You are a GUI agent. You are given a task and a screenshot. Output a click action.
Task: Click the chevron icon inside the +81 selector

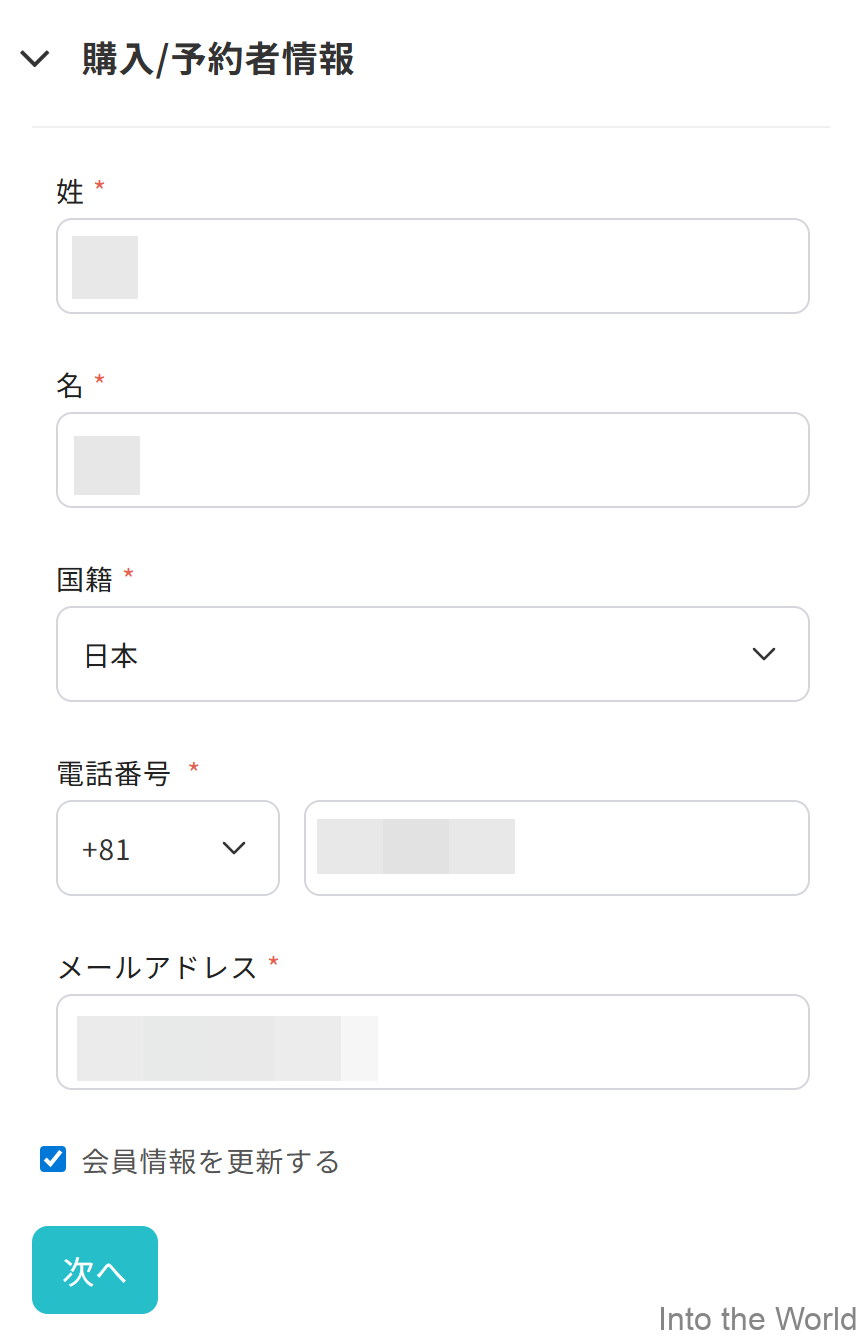coord(233,848)
